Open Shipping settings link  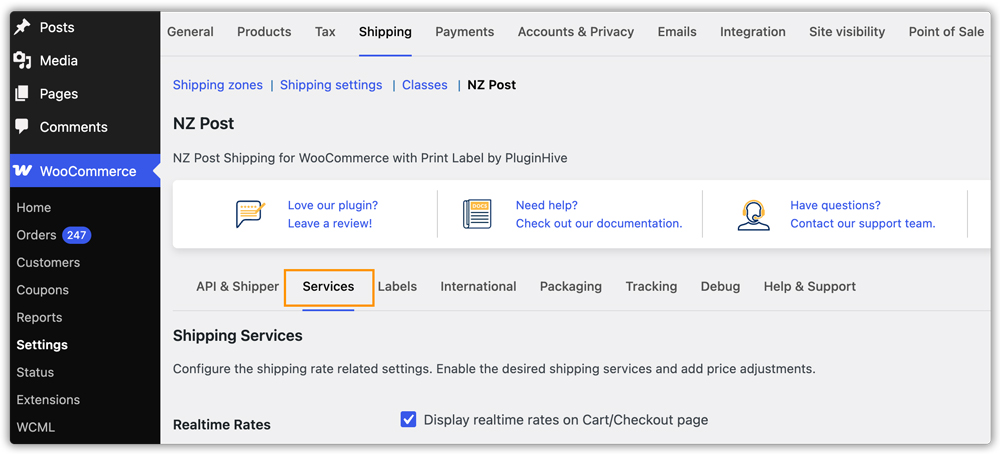[331, 85]
